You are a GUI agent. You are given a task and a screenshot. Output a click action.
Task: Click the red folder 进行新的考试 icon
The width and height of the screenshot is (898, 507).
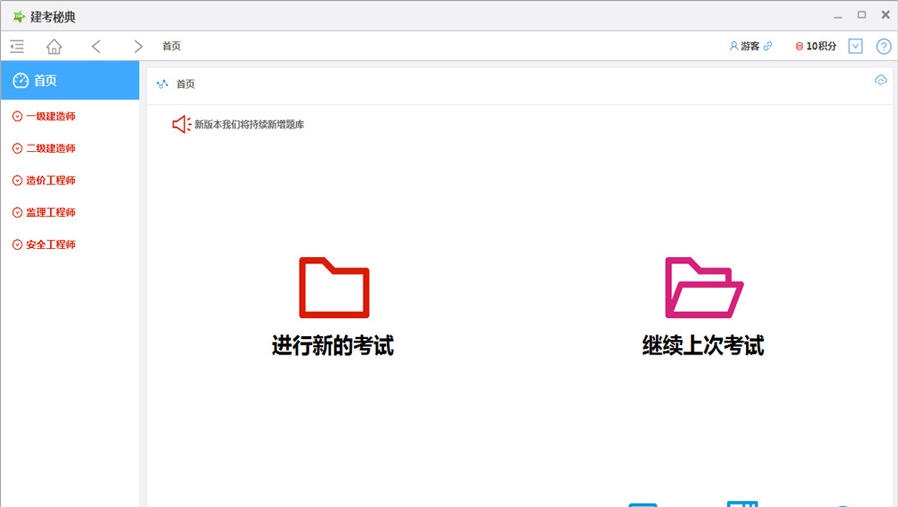click(x=334, y=288)
